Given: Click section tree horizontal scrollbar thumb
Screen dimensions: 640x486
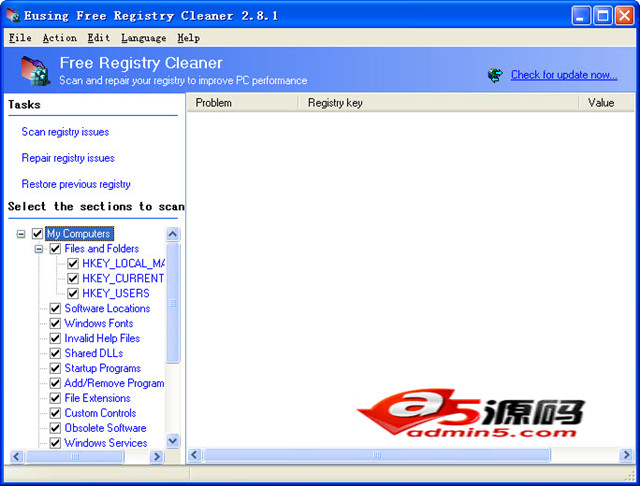Looking at the screenshot, I should pos(75,456).
